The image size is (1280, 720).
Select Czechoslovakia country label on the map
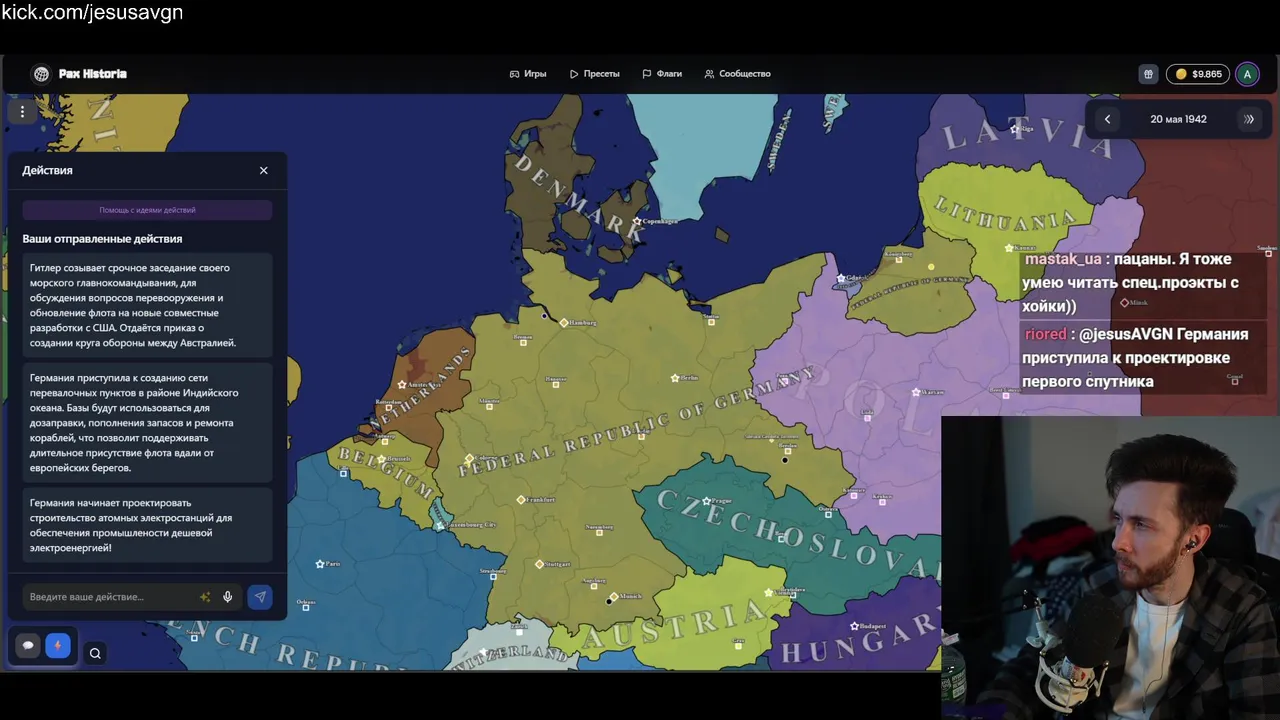[795, 535]
